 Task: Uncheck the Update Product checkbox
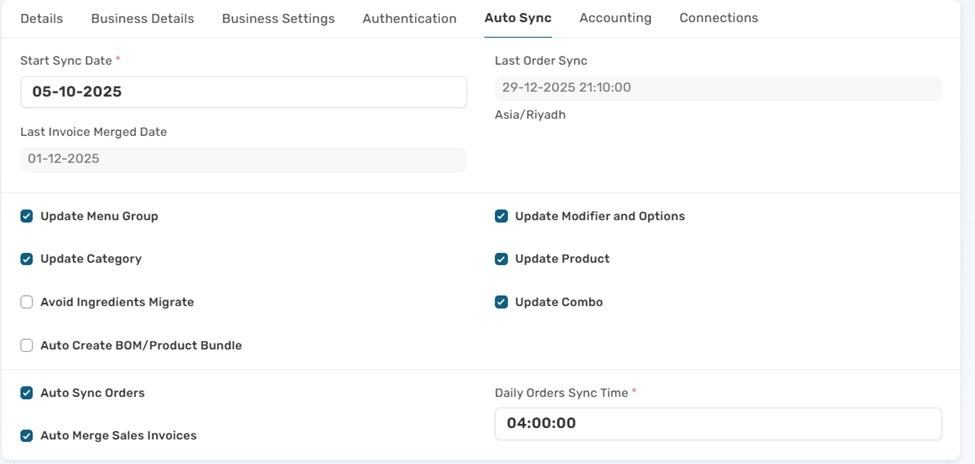click(x=501, y=259)
